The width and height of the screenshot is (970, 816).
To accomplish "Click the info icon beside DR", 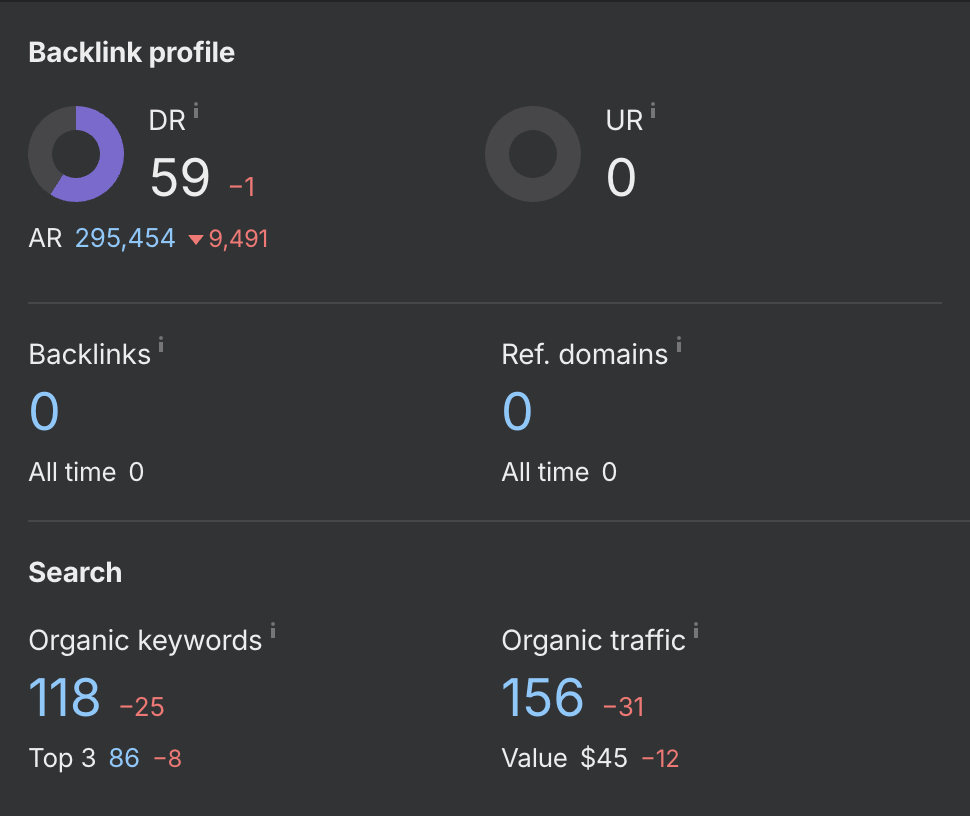I will coord(196,111).
